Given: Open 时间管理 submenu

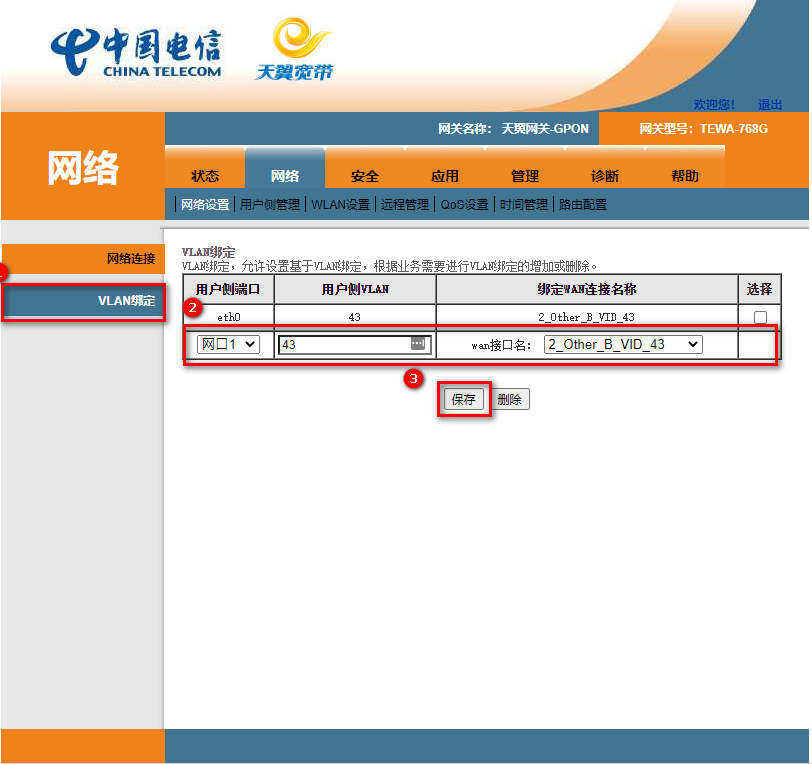Looking at the screenshot, I should (524, 205).
